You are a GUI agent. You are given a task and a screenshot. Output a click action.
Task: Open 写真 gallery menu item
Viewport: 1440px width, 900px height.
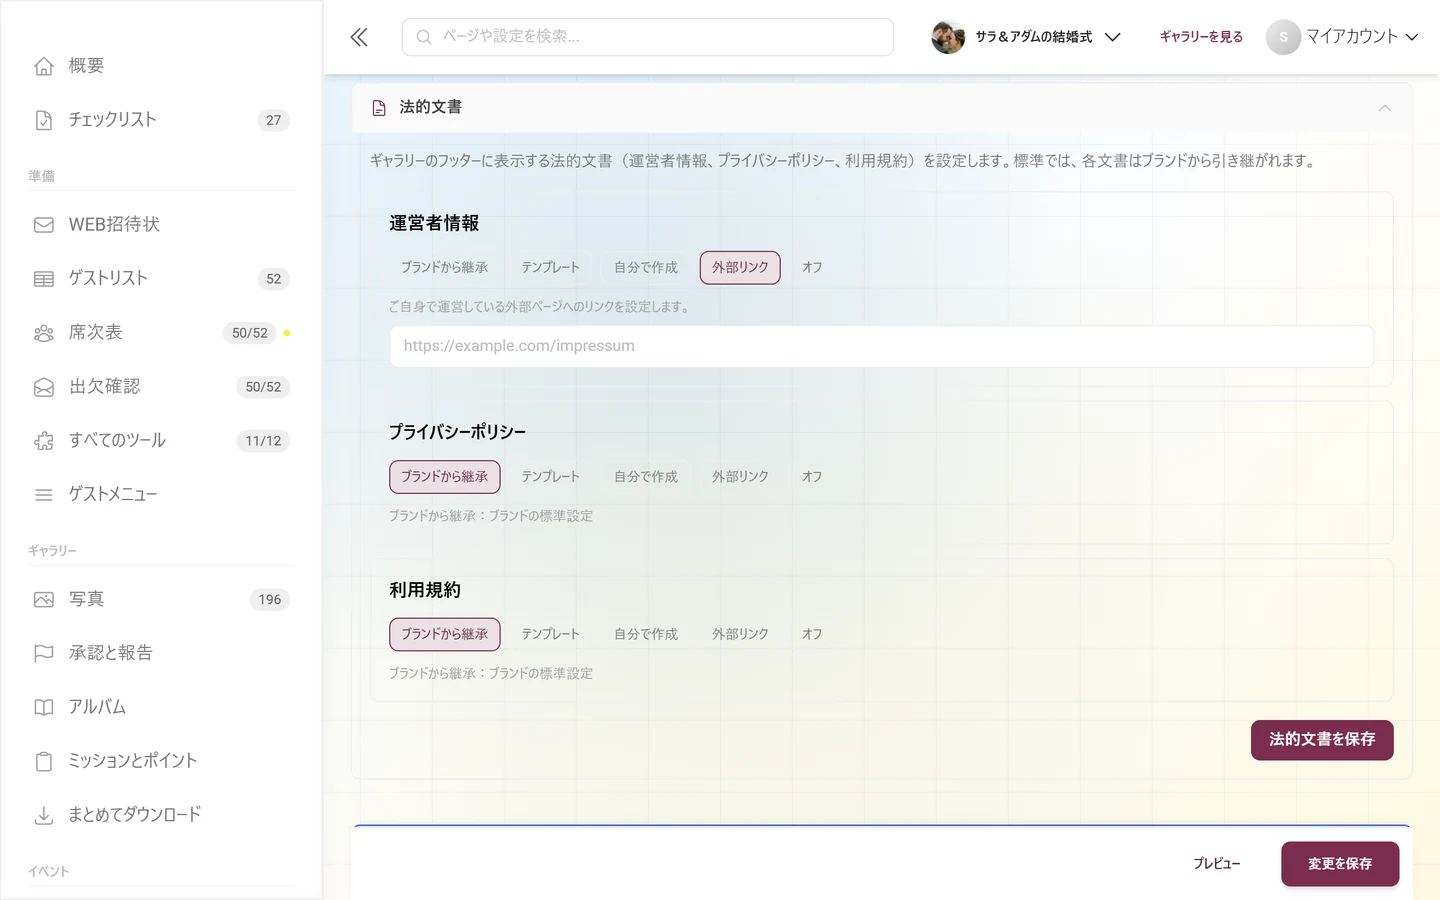(161, 600)
